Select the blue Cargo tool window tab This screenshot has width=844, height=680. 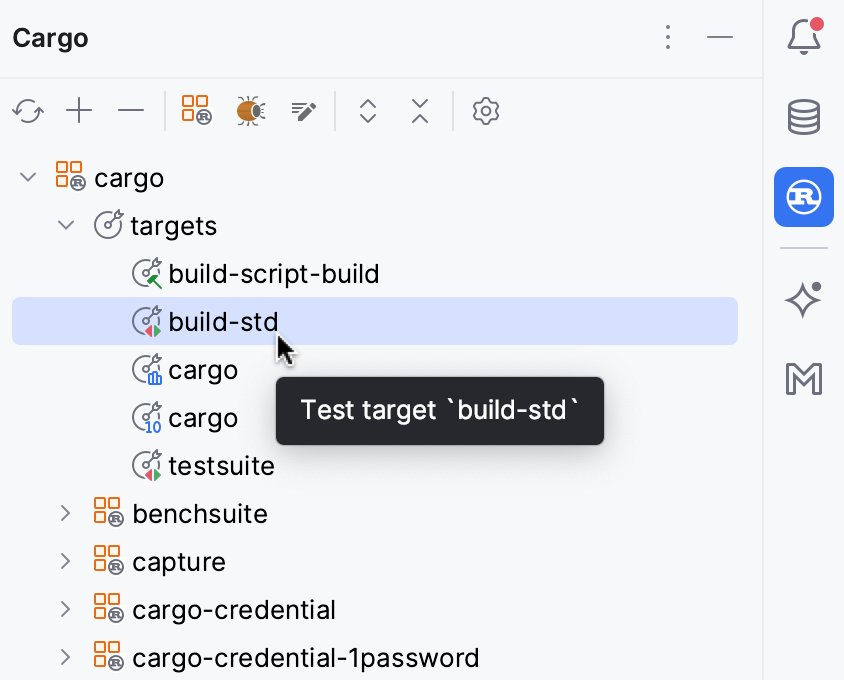[x=803, y=197]
